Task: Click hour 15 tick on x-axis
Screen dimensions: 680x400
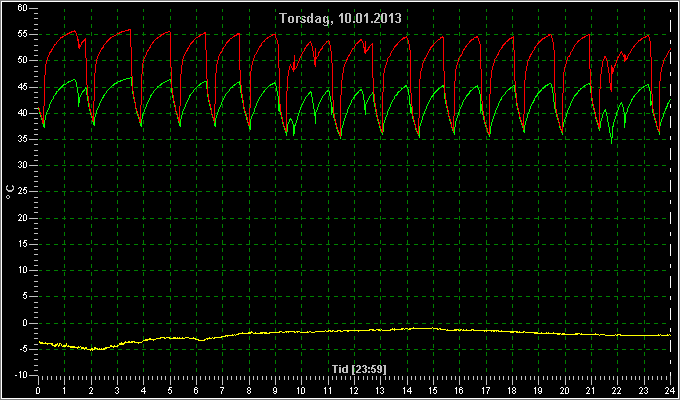Action: pos(433,390)
